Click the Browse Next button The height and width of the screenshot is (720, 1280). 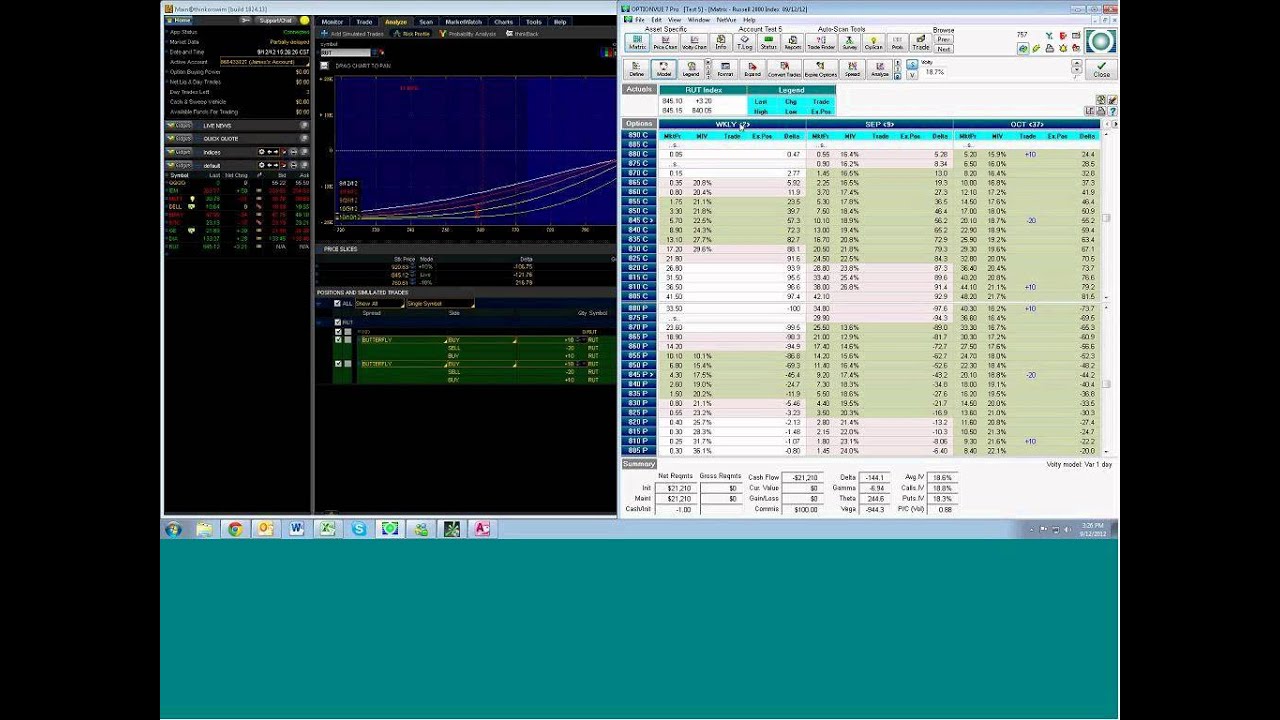click(x=944, y=49)
